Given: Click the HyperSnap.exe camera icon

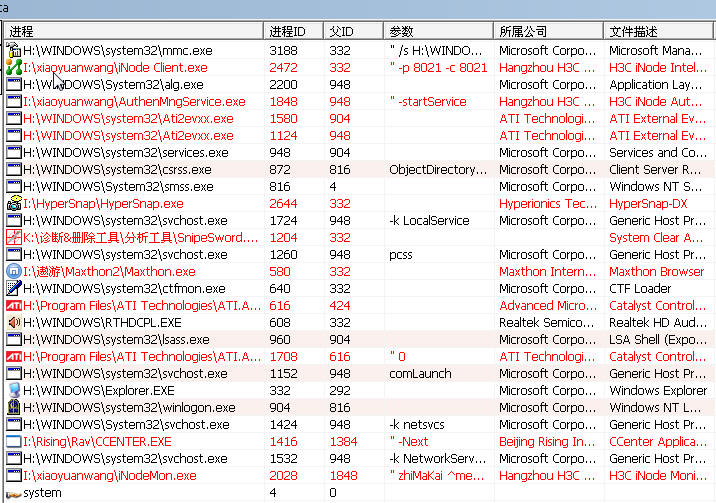Looking at the screenshot, I should point(14,204).
